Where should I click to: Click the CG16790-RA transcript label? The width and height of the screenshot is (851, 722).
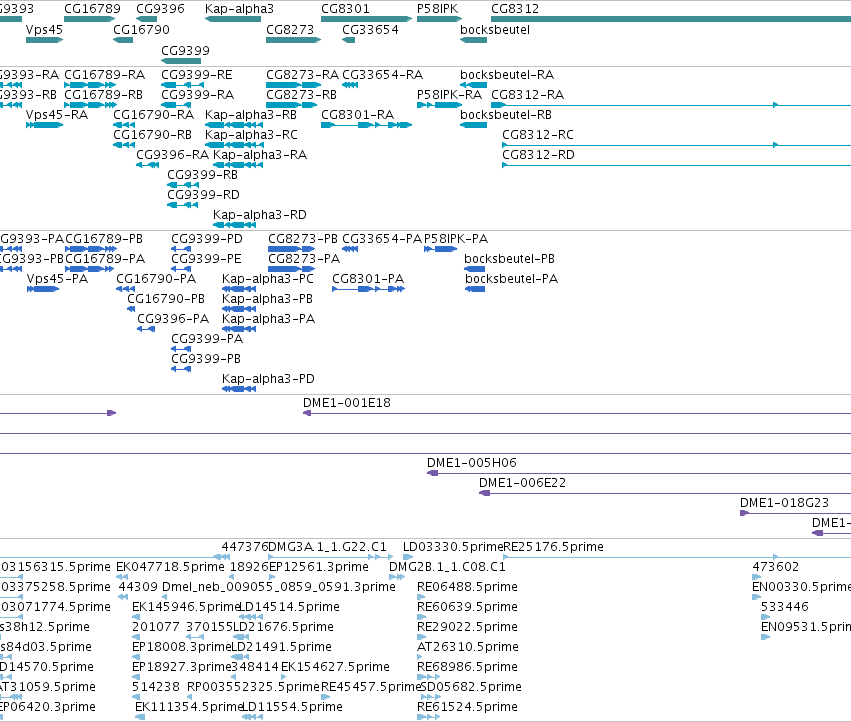[x=154, y=115]
